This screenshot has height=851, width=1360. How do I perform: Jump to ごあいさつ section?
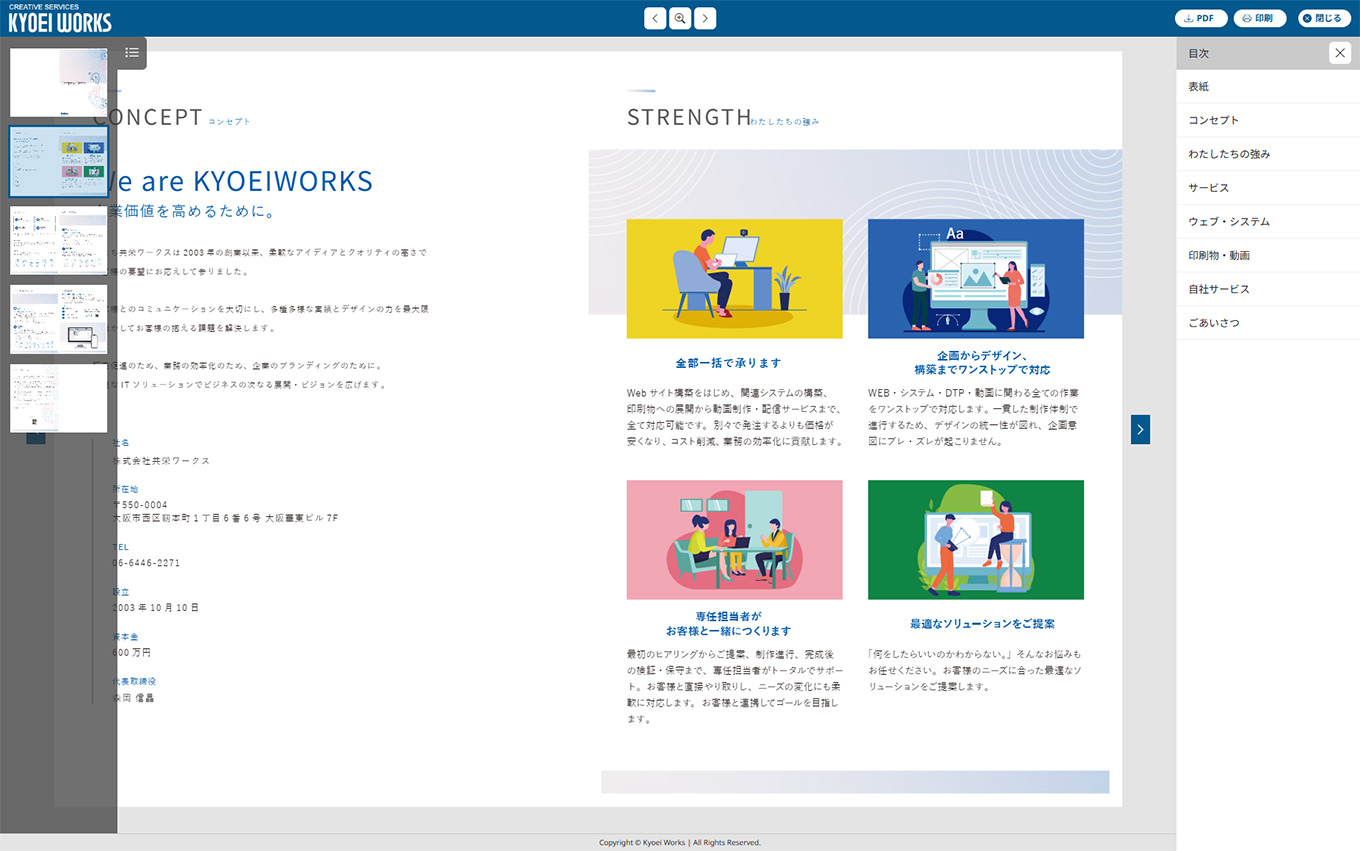pyautogui.click(x=1268, y=323)
